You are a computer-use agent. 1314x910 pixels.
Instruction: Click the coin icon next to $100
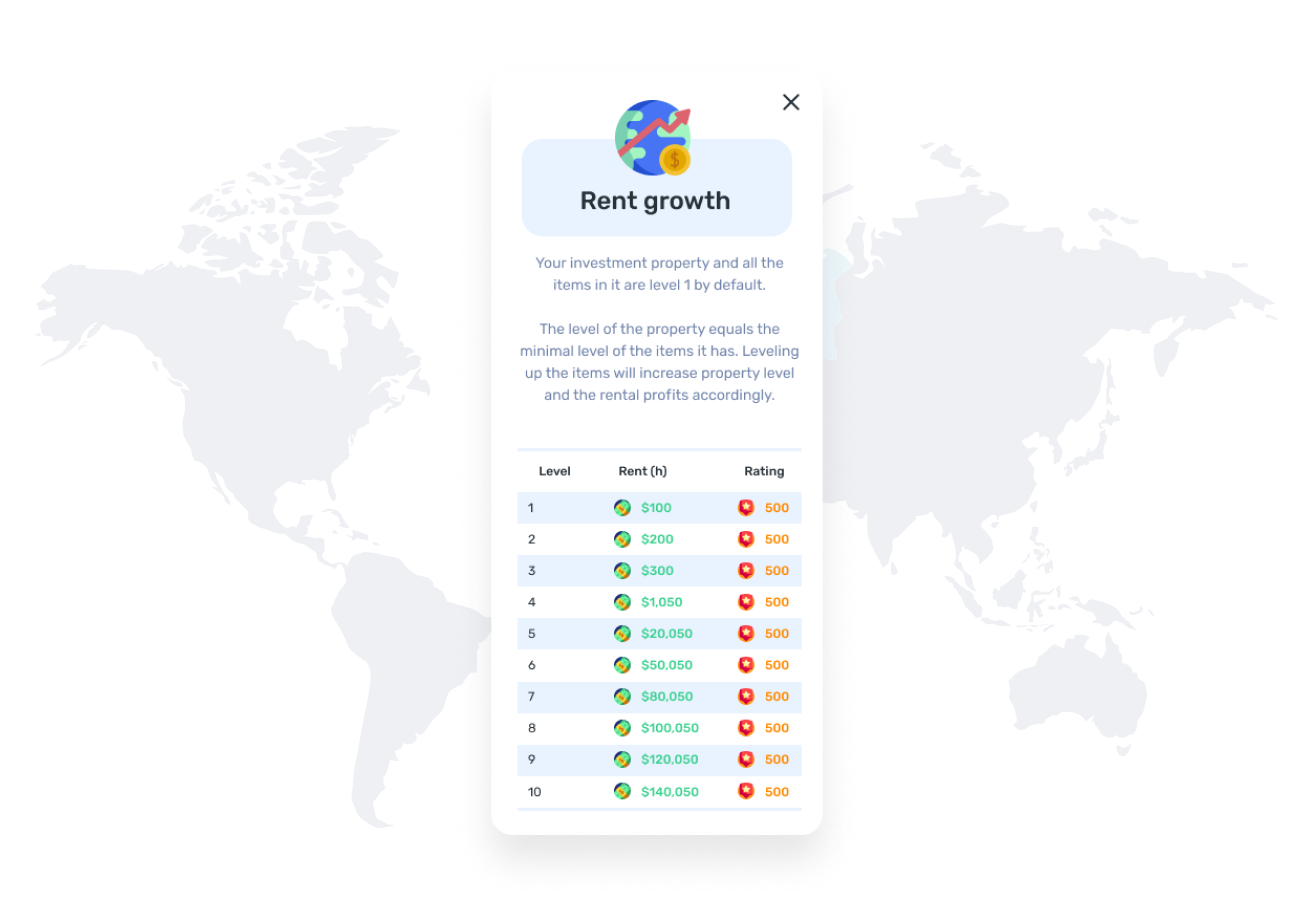point(622,508)
